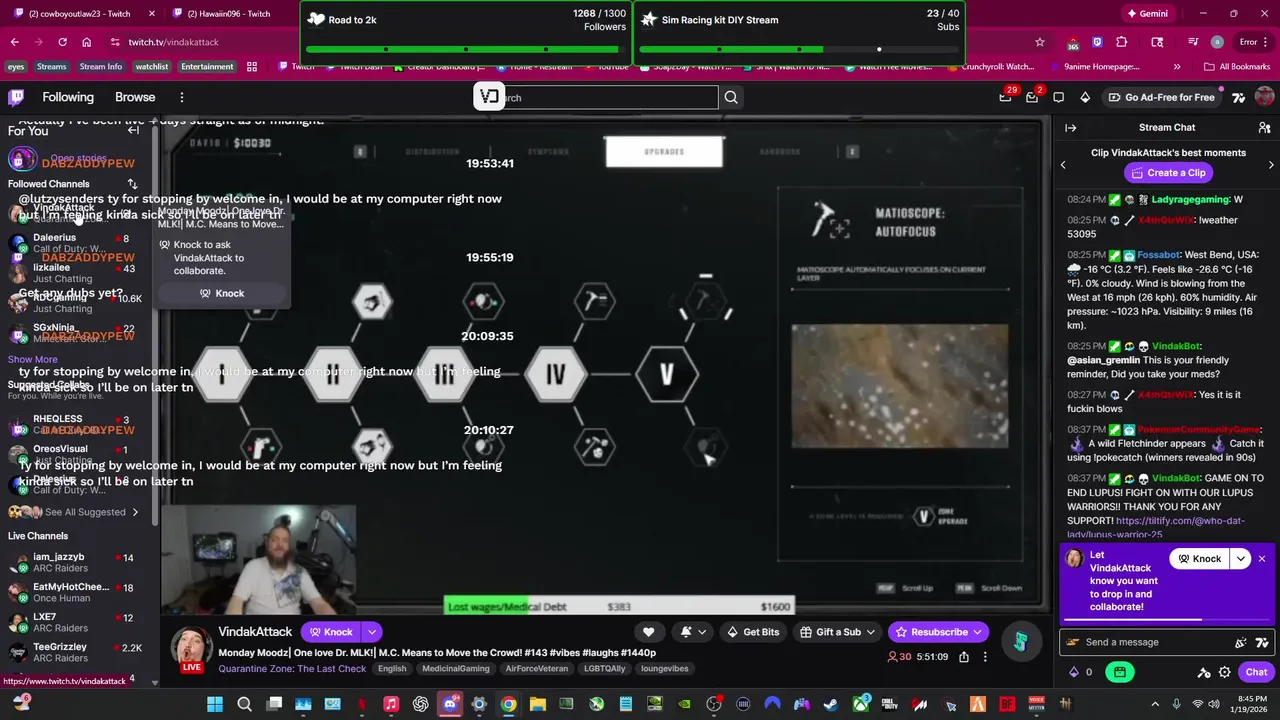Open the Browse nav item
1280x720 pixels.
pos(135,97)
